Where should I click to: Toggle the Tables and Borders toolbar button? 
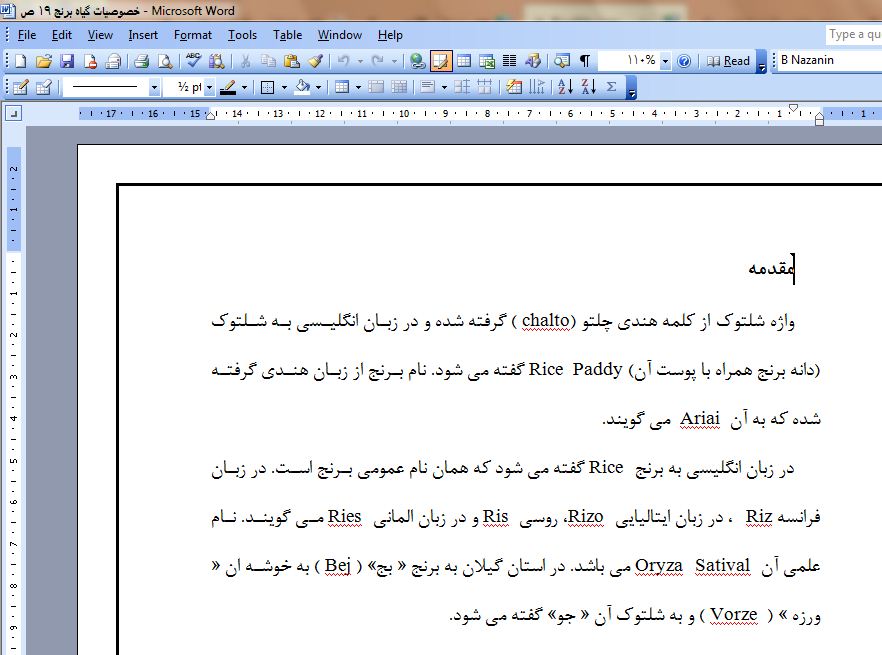tap(440, 61)
